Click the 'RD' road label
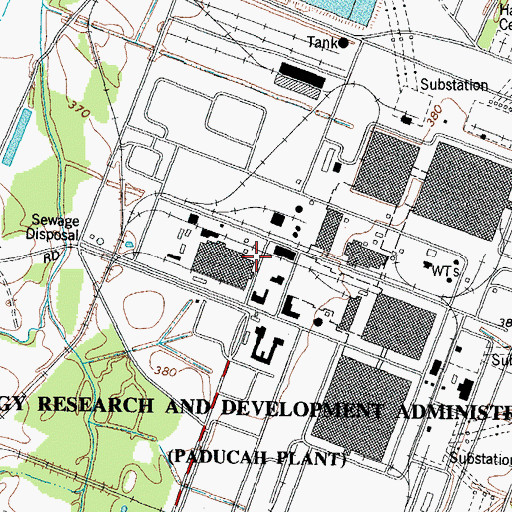Image resolution: width=512 pixels, height=512 pixels. click(x=52, y=257)
